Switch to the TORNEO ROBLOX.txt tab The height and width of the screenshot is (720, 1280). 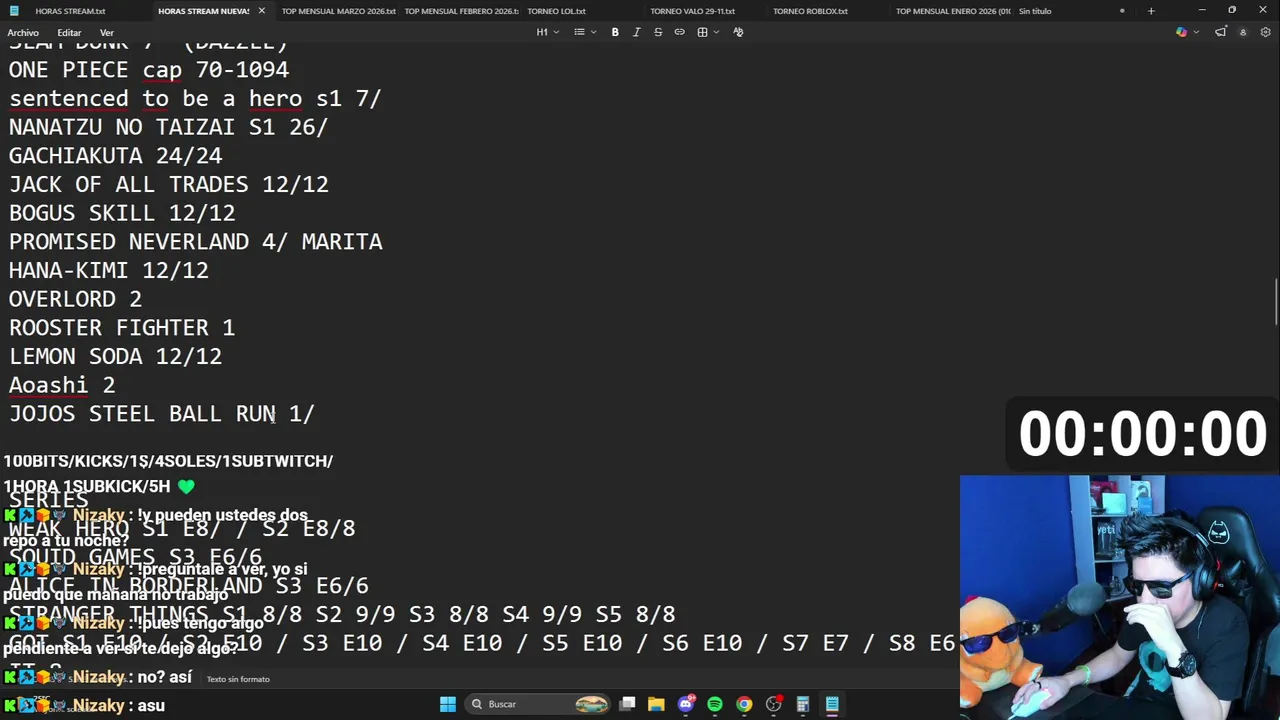pos(810,11)
